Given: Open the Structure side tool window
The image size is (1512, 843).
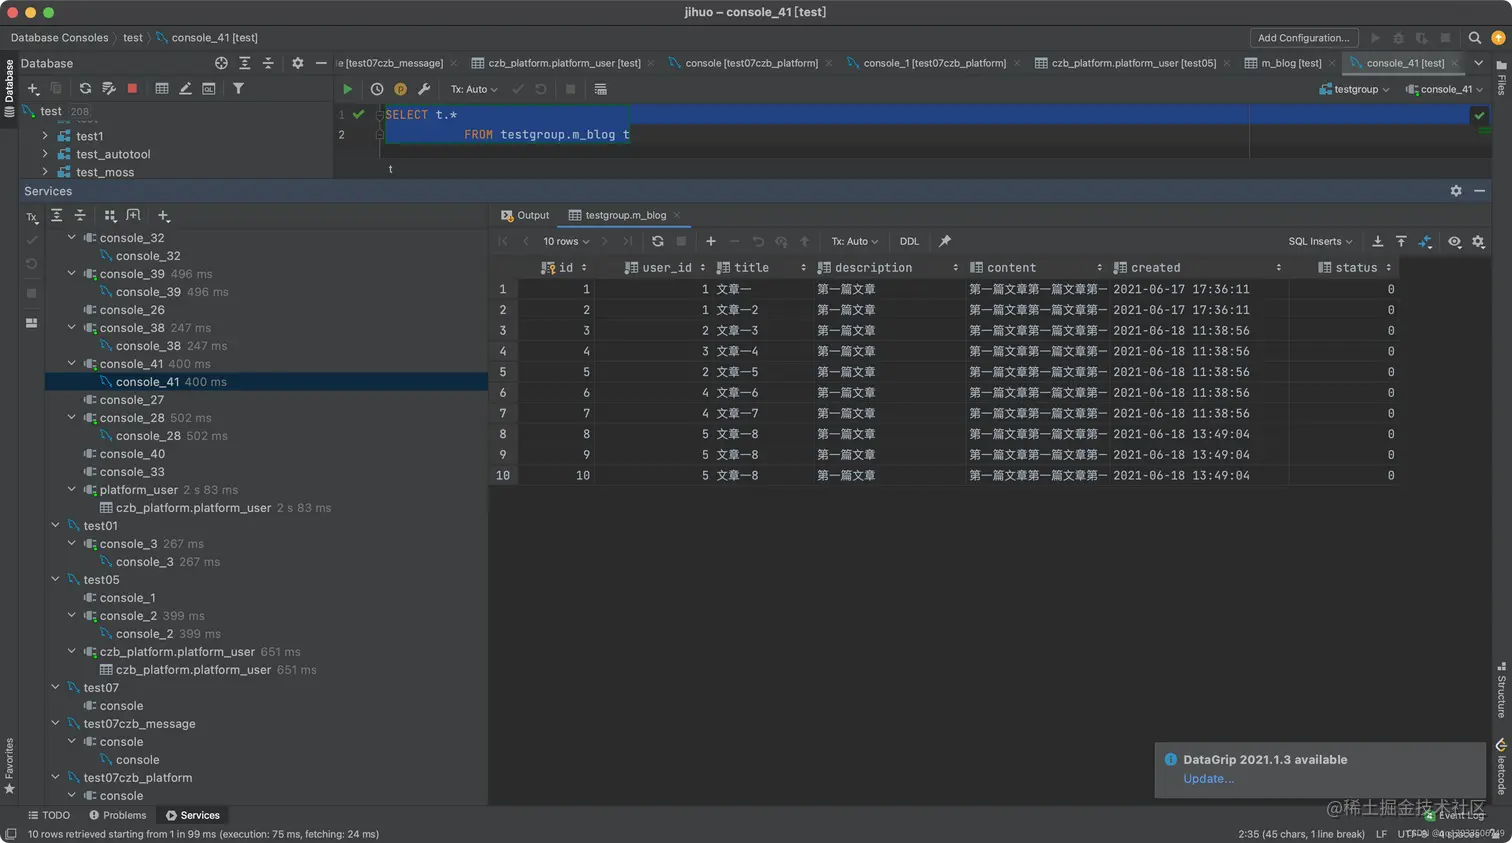Looking at the screenshot, I should (x=1501, y=689).
